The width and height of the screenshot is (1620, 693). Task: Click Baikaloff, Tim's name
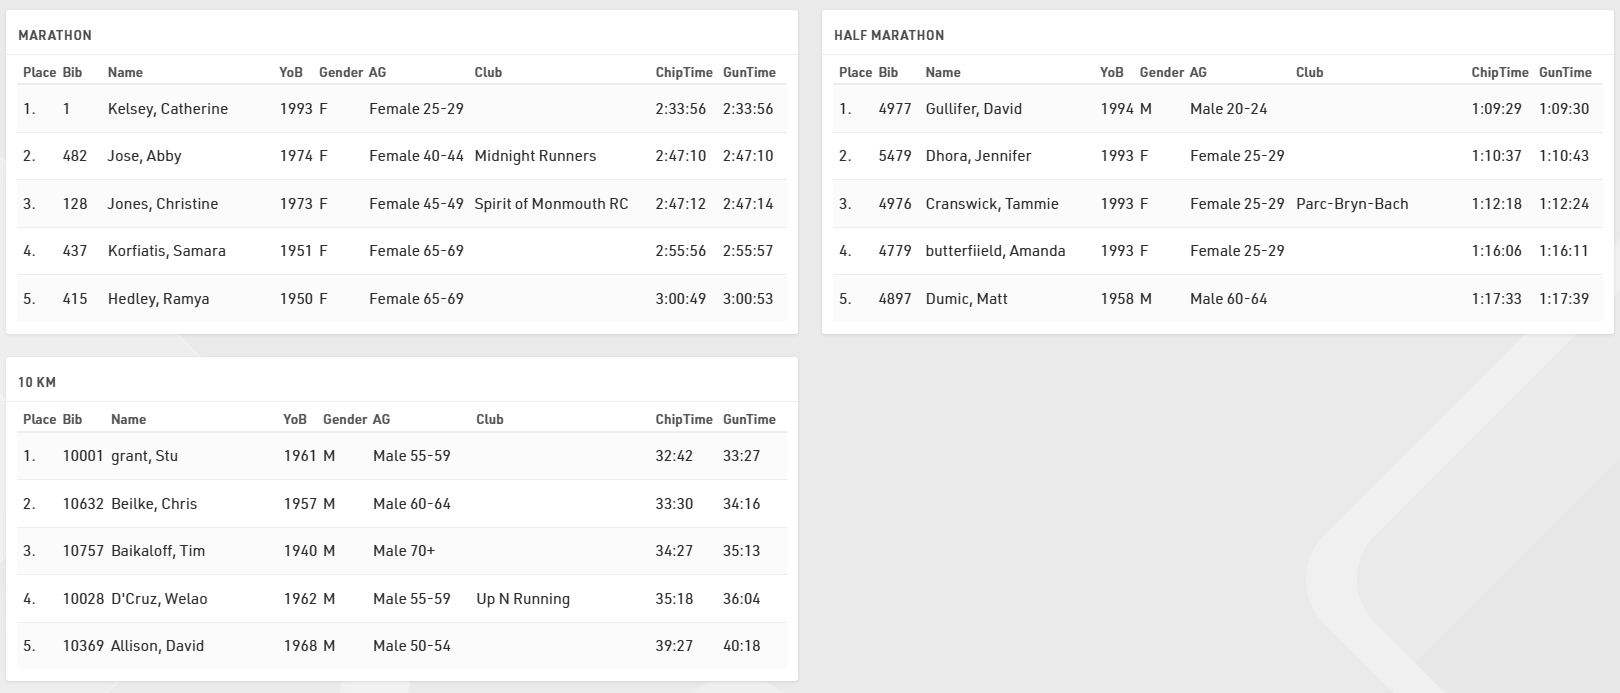tap(158, 551)
